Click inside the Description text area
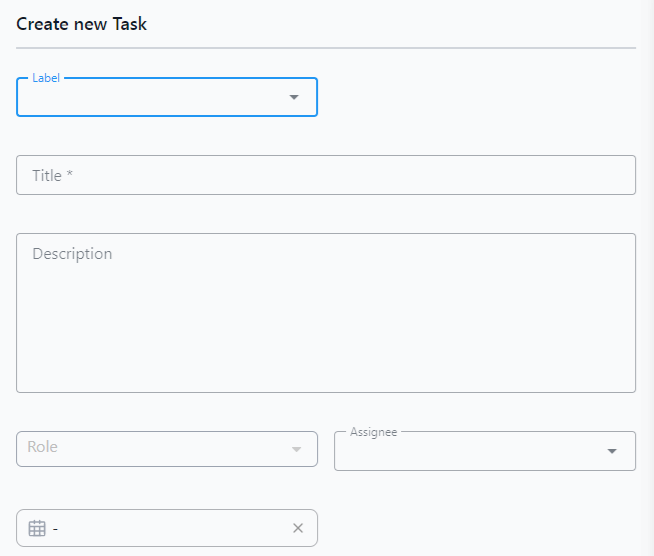654x556 pixels. click(x=326, y=313)
